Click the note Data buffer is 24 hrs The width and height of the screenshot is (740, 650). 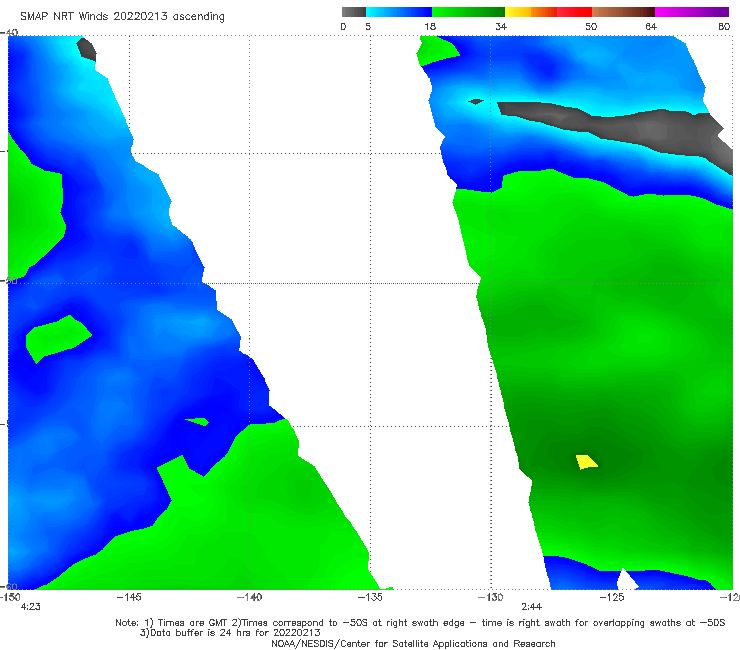pos(230,633)
